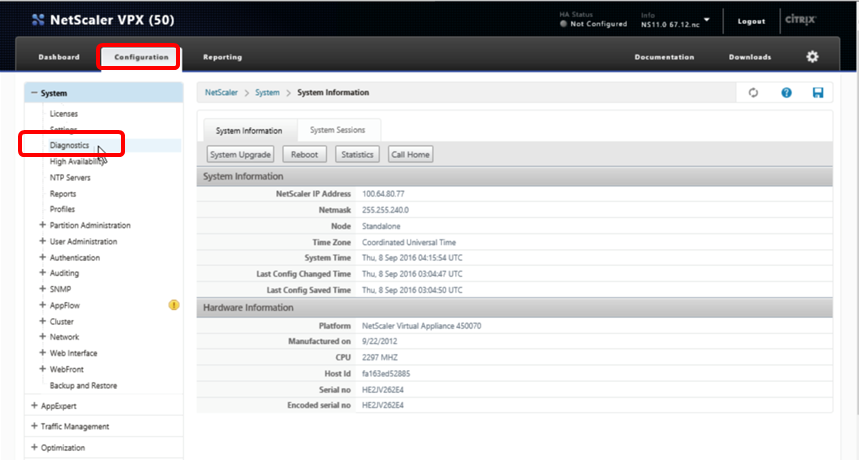Viewport: 859px width, 460px height.
Task: Expand Partition Administration node
Action: click(42, 225)
